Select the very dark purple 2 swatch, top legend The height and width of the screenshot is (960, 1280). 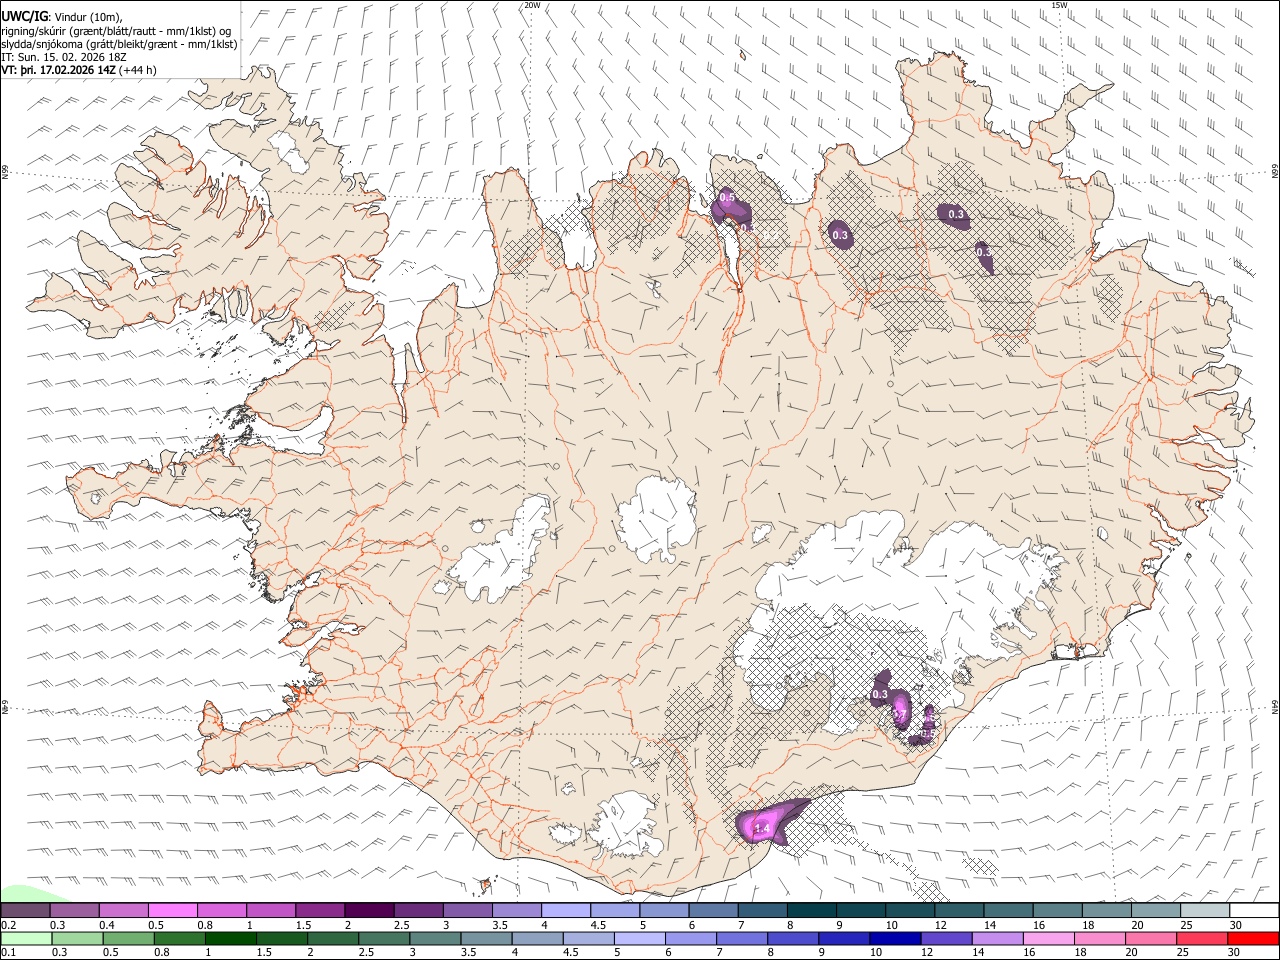coord(369,911)
